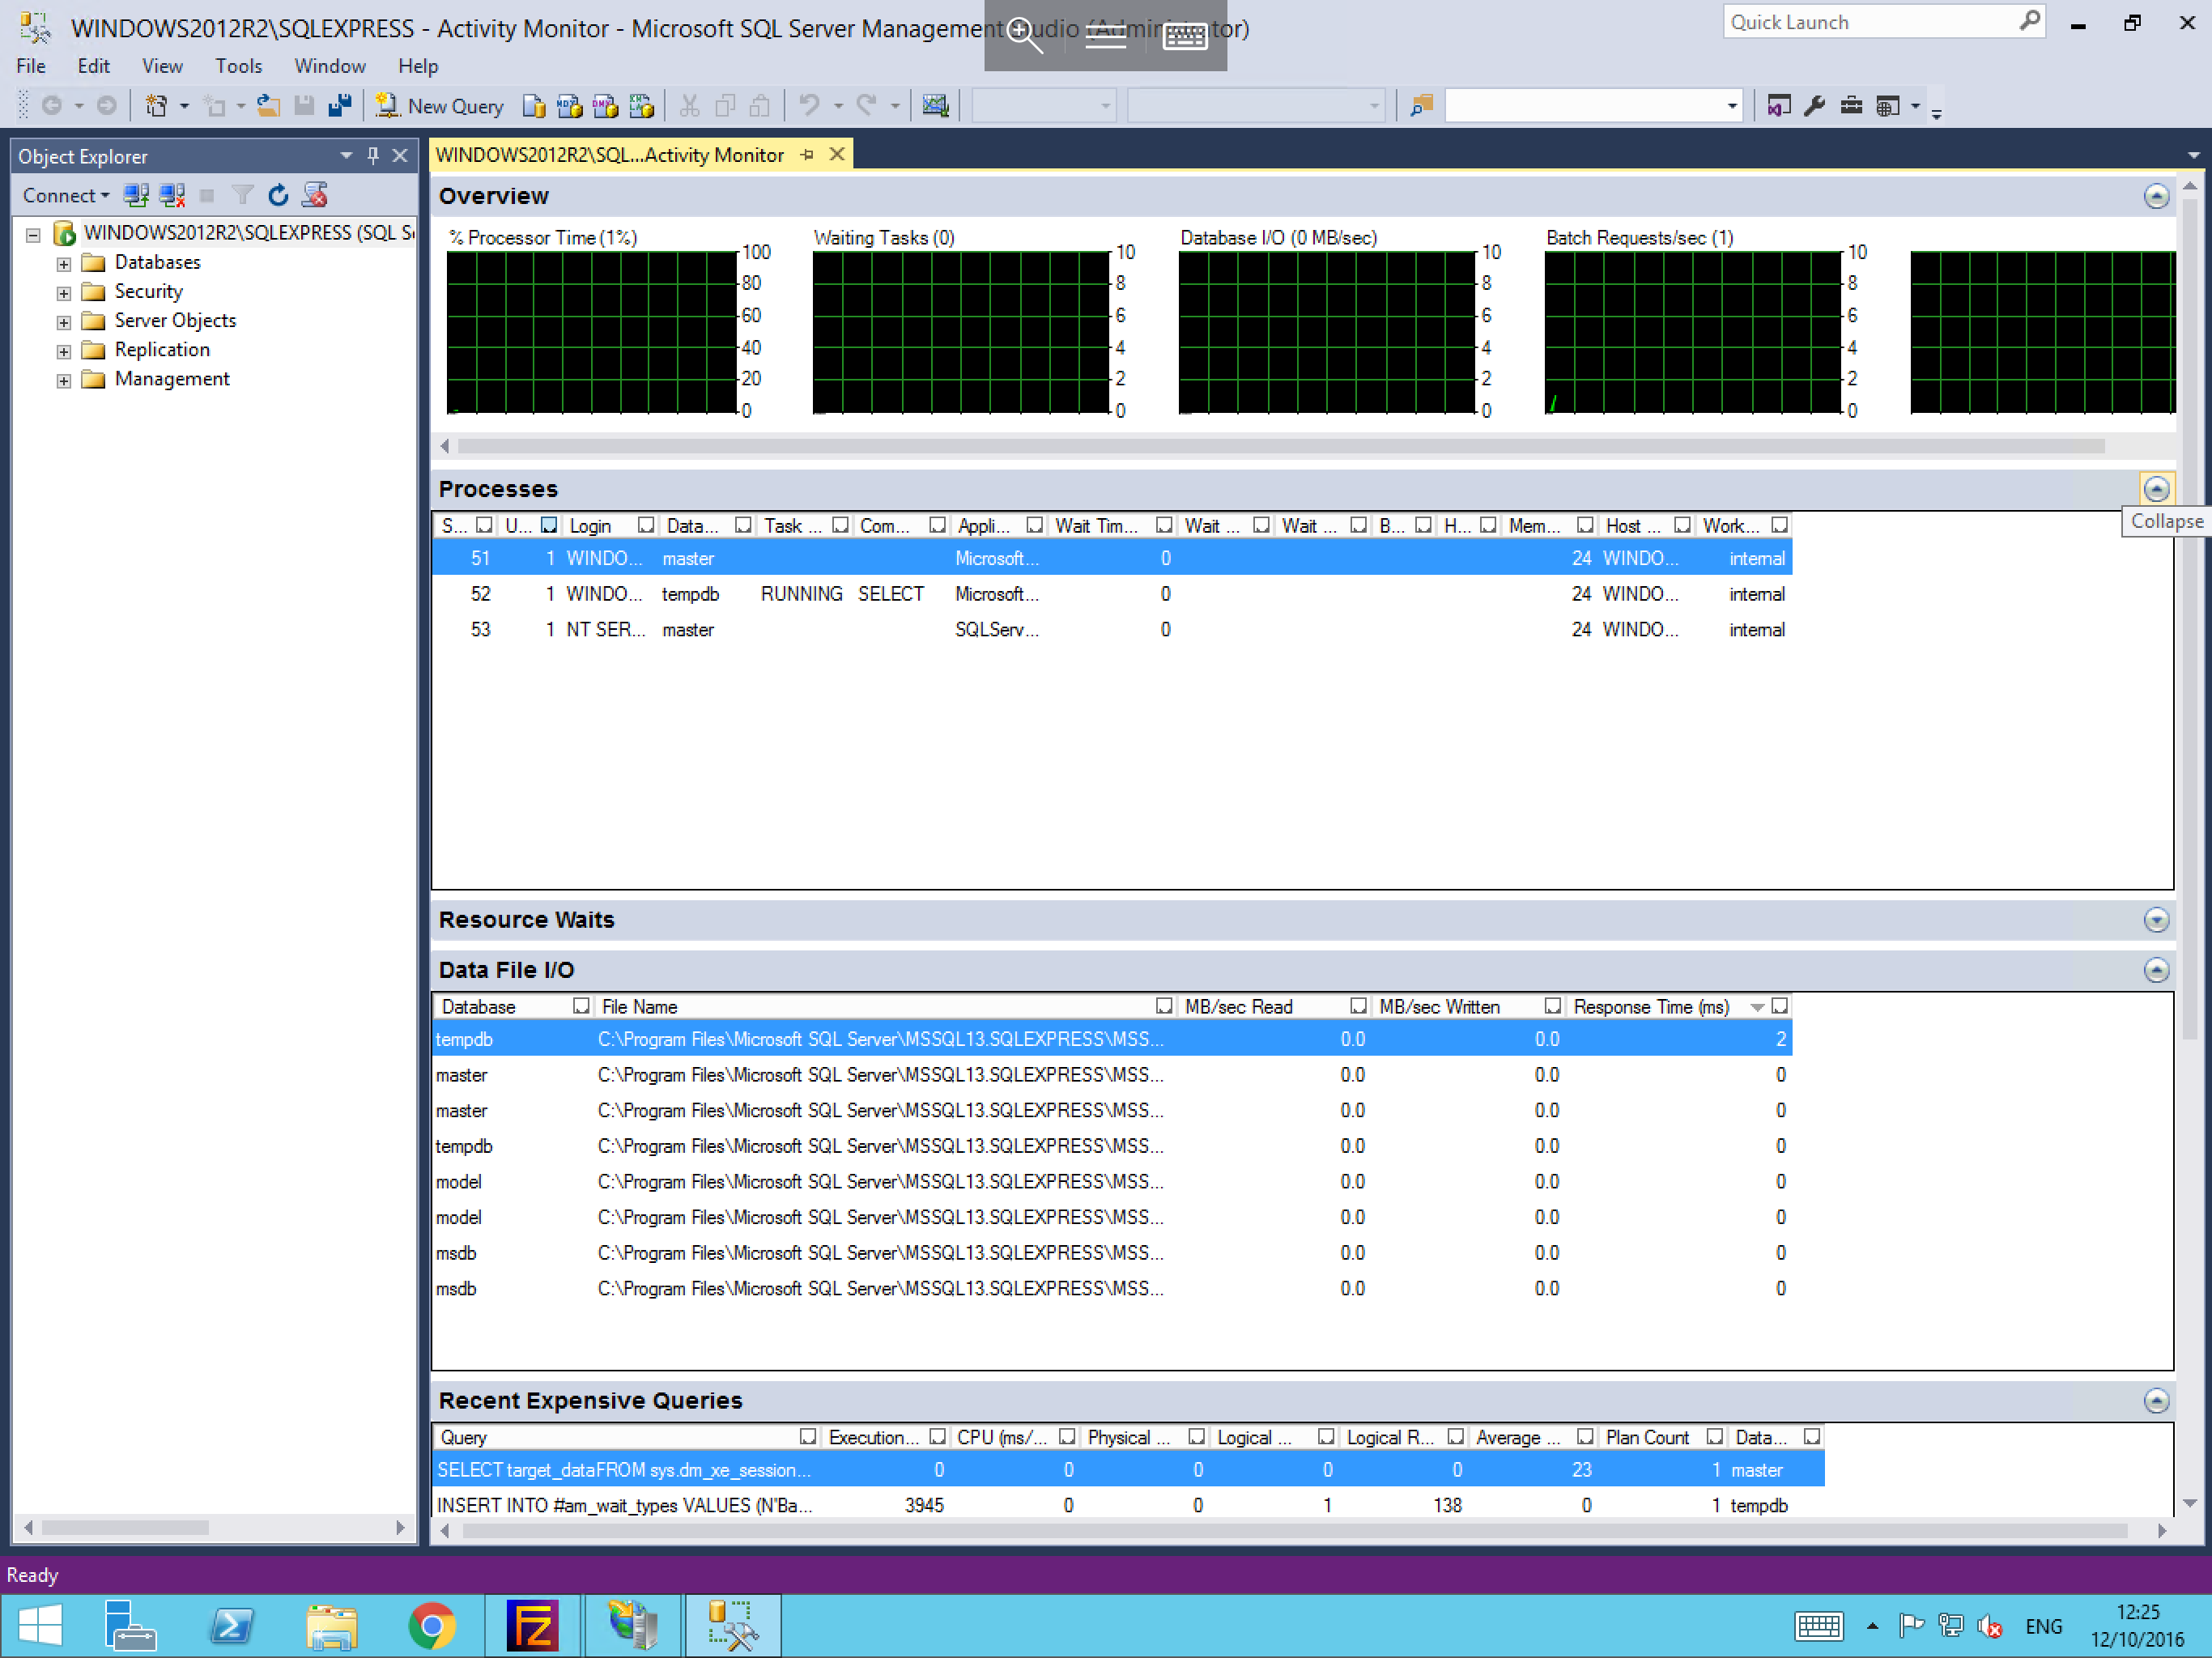Open Google Chrome from the taskbar
2212x1658 pixels.
pyautogui.click(x=432, y=1626)
